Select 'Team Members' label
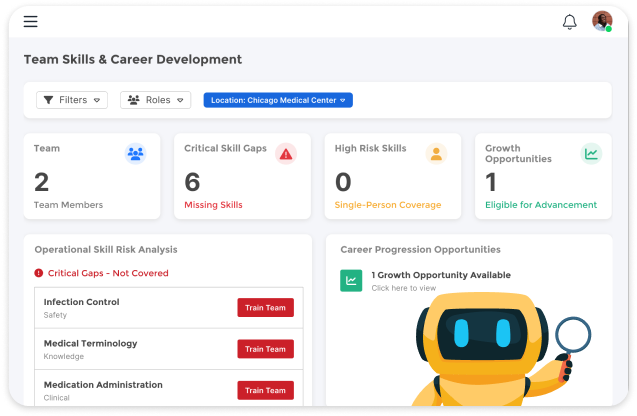The width and height of the screenshot is (637, 416). point(68,205)
